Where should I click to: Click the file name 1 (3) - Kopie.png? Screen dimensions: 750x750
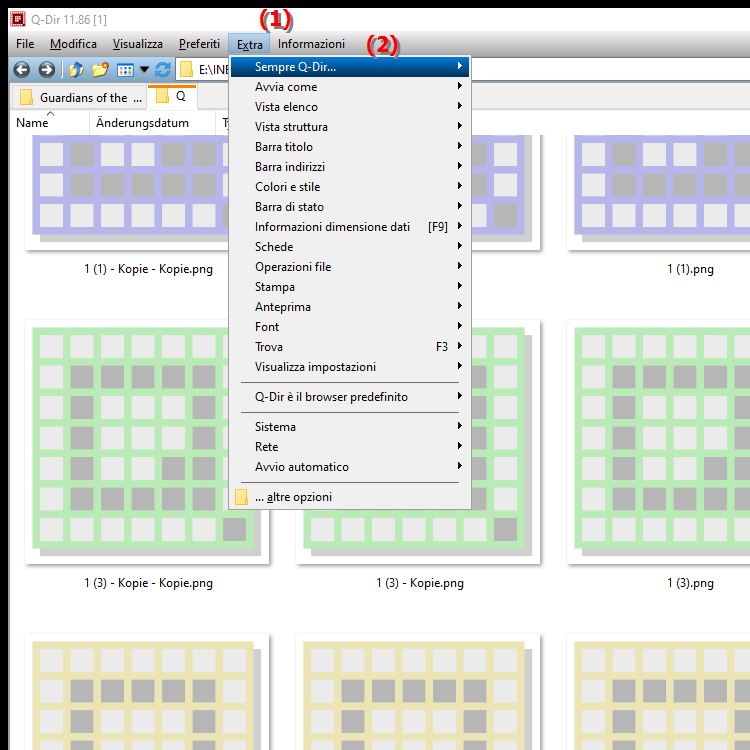(419, 584)
